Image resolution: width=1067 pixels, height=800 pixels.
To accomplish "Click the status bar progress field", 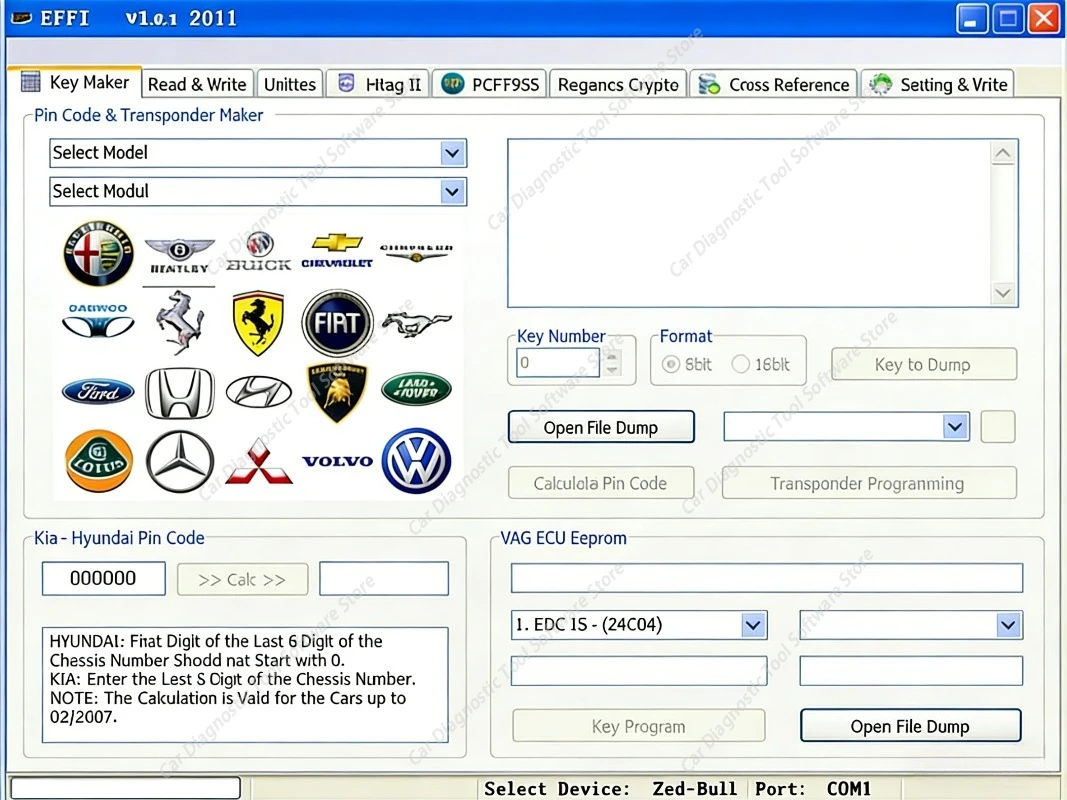I will click(x=125, y=788).
